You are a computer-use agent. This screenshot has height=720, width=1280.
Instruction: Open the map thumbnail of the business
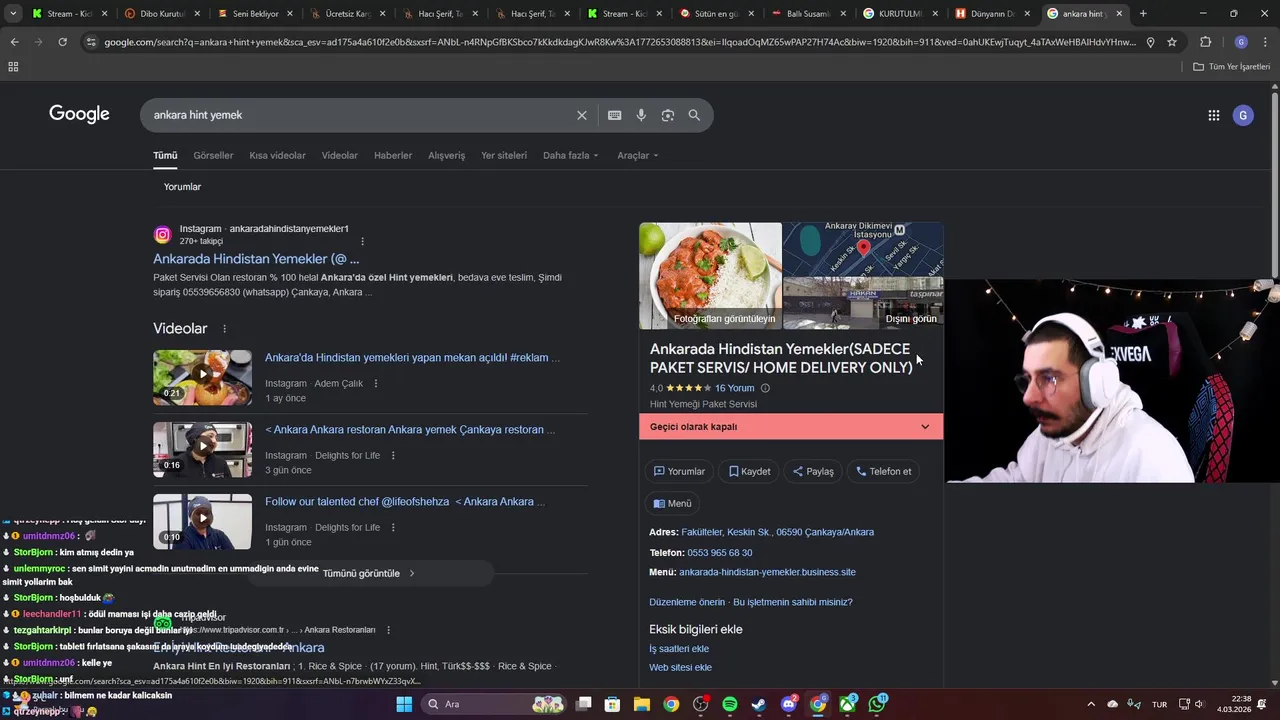point(863,249)
